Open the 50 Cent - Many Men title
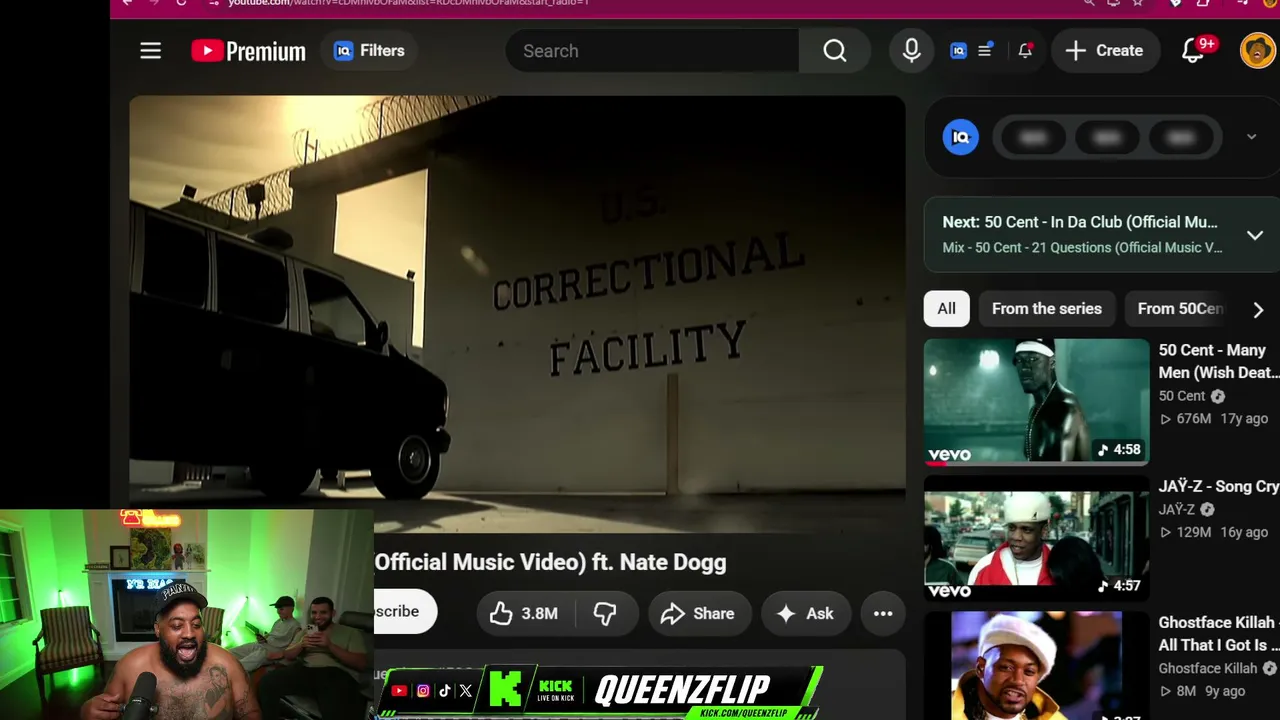 click(1219, 361)
